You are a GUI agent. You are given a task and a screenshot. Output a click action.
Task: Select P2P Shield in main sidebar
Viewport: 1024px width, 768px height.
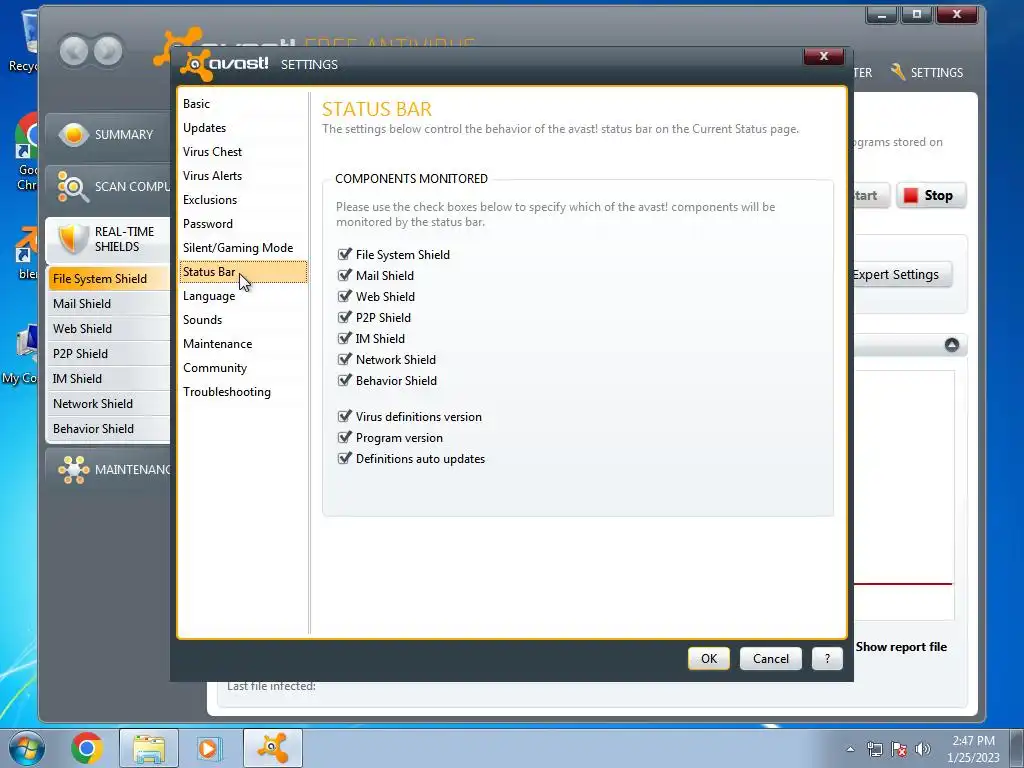click(x=108, y=353)
